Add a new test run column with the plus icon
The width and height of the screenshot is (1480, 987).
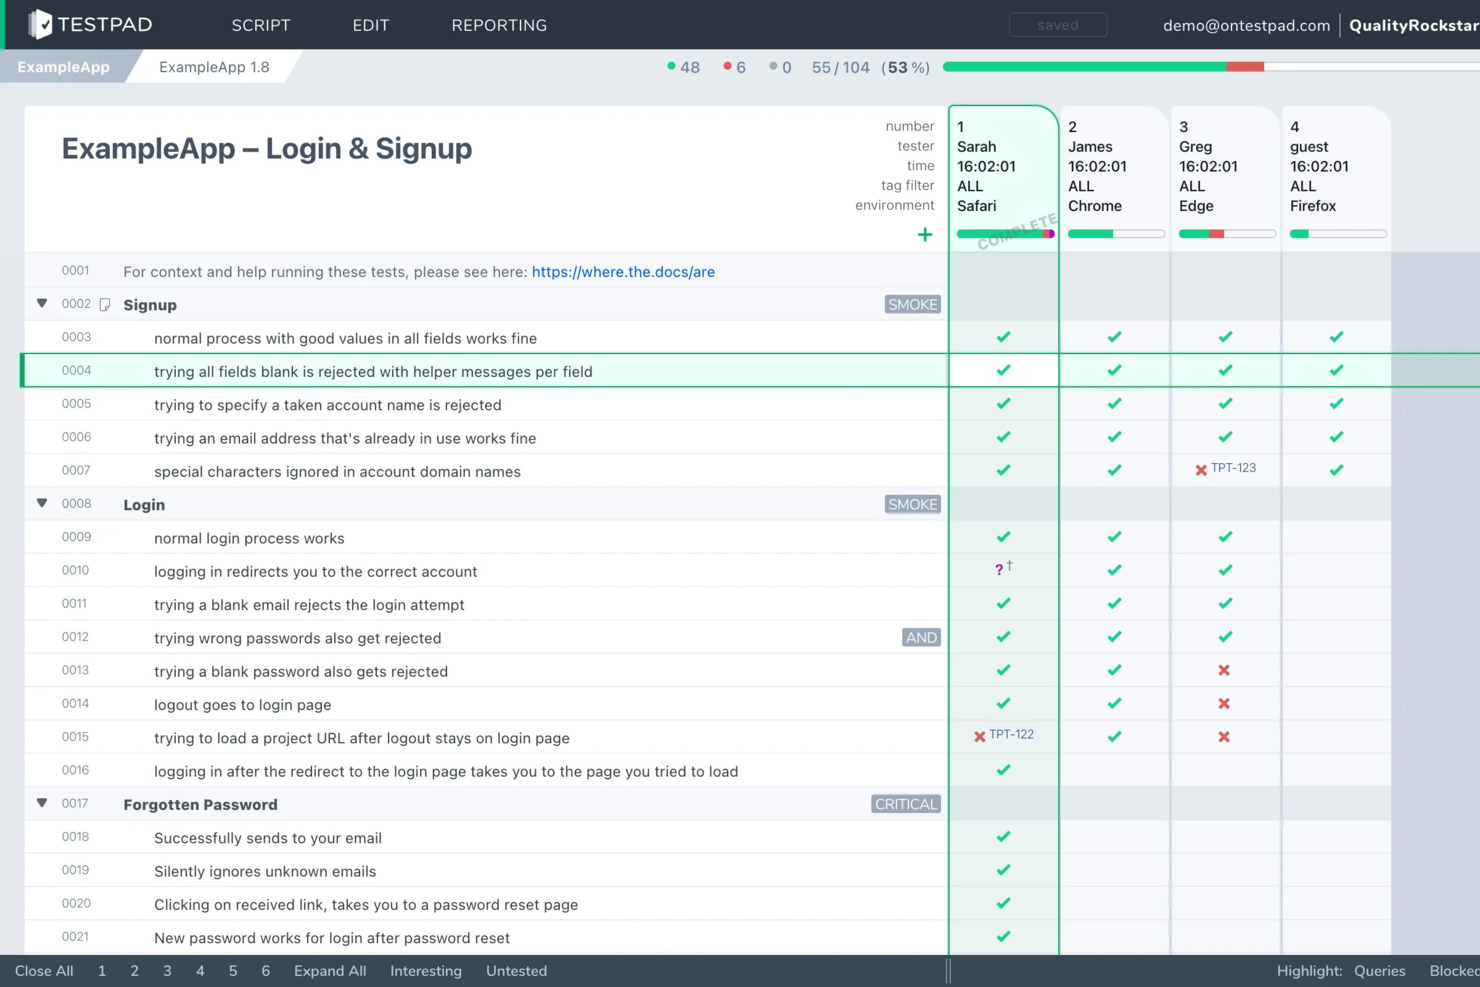click(x=925, y=235)
